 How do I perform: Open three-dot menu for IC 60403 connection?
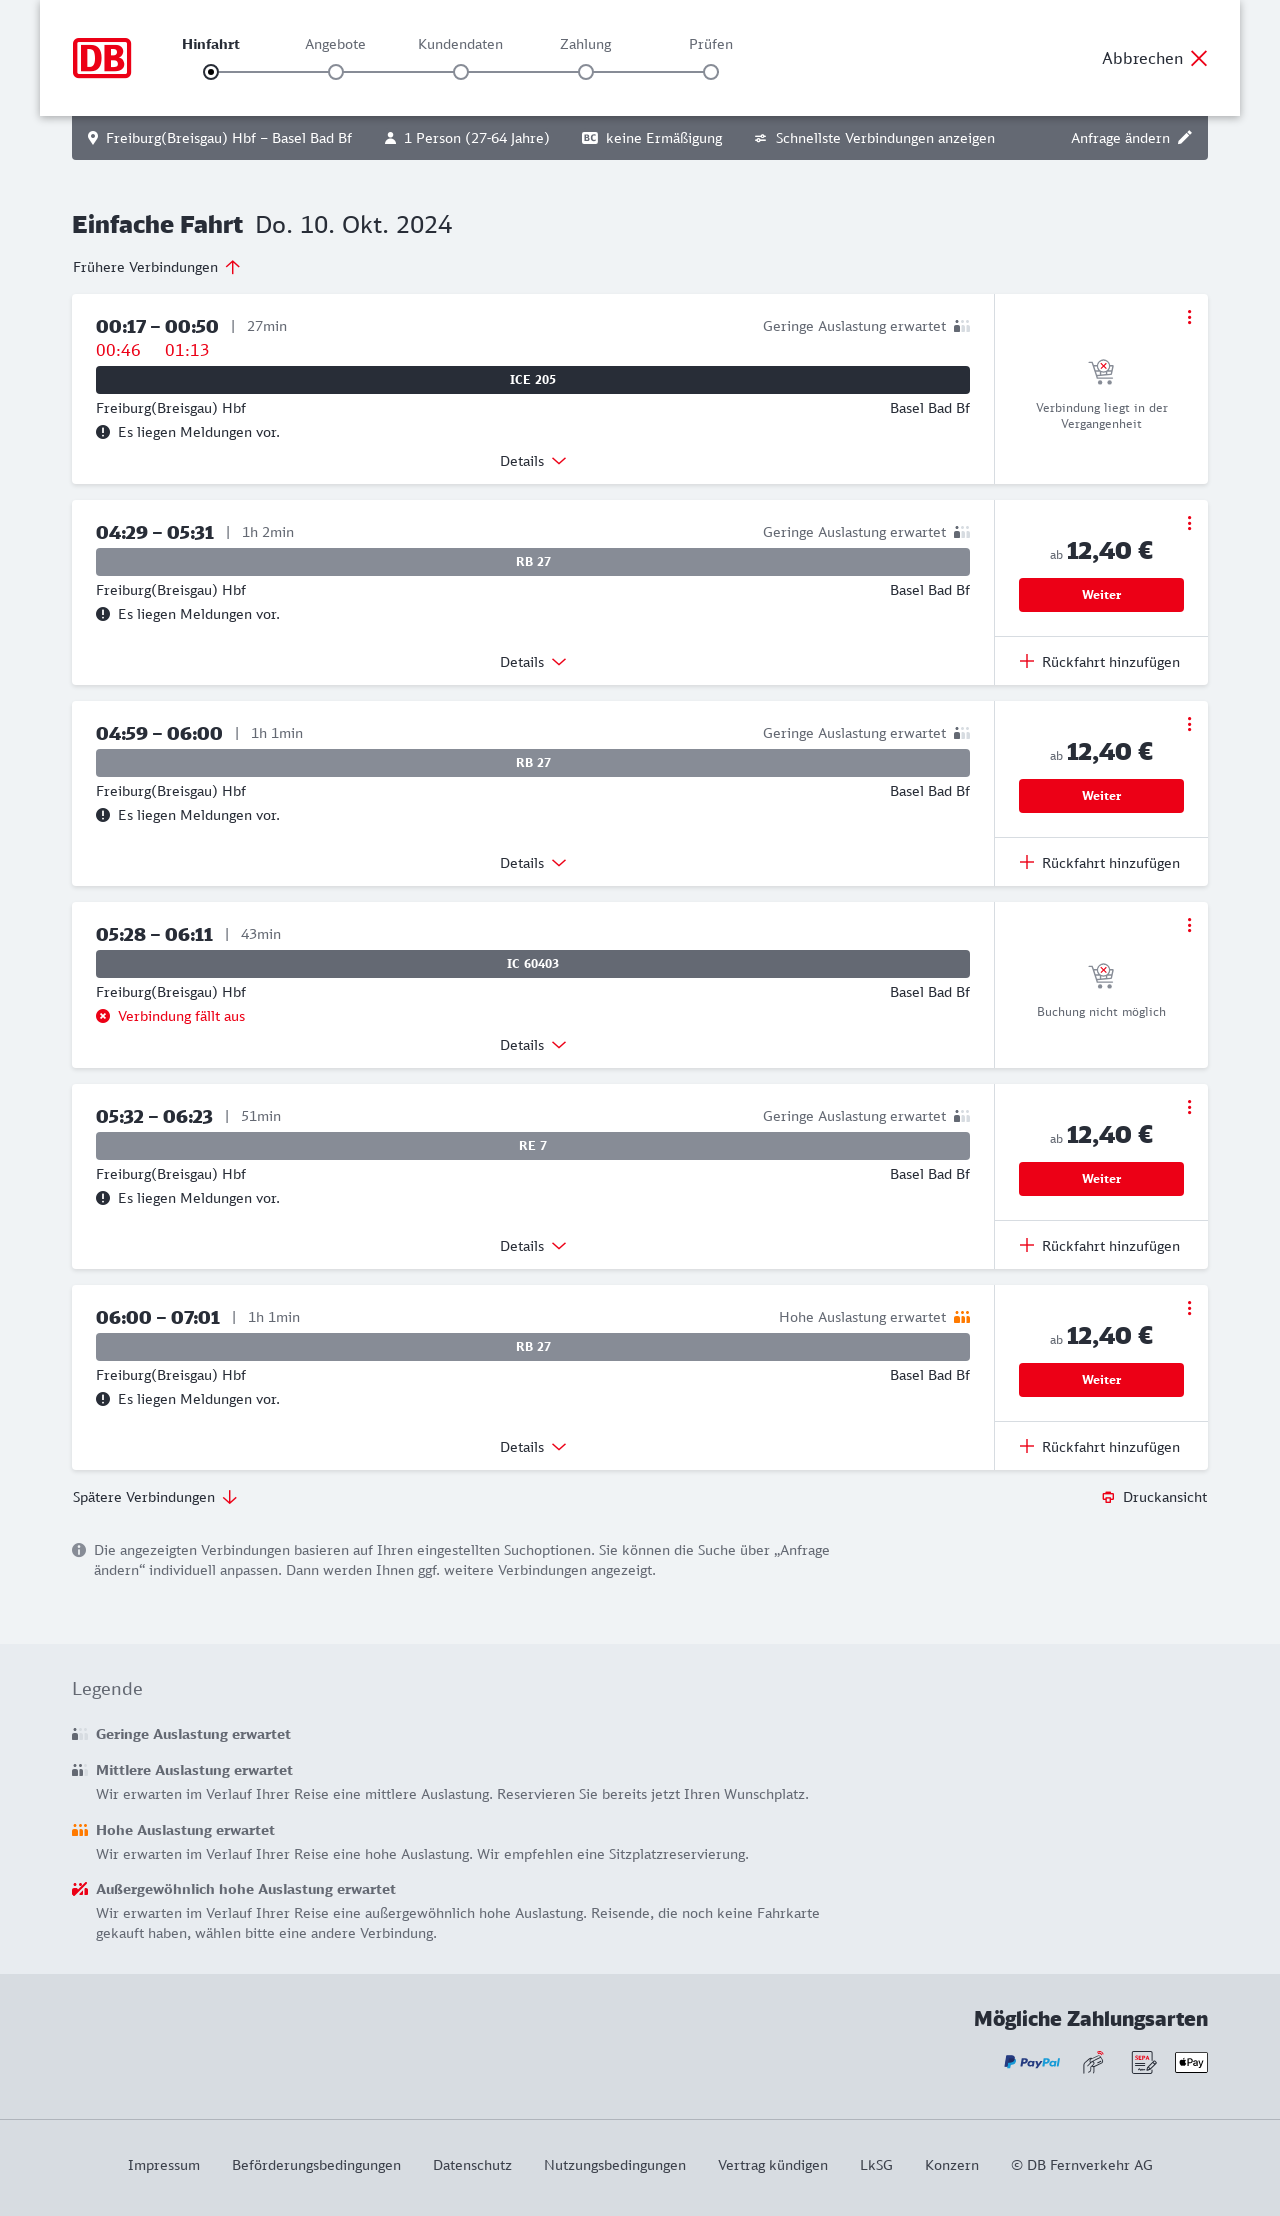1189,925
